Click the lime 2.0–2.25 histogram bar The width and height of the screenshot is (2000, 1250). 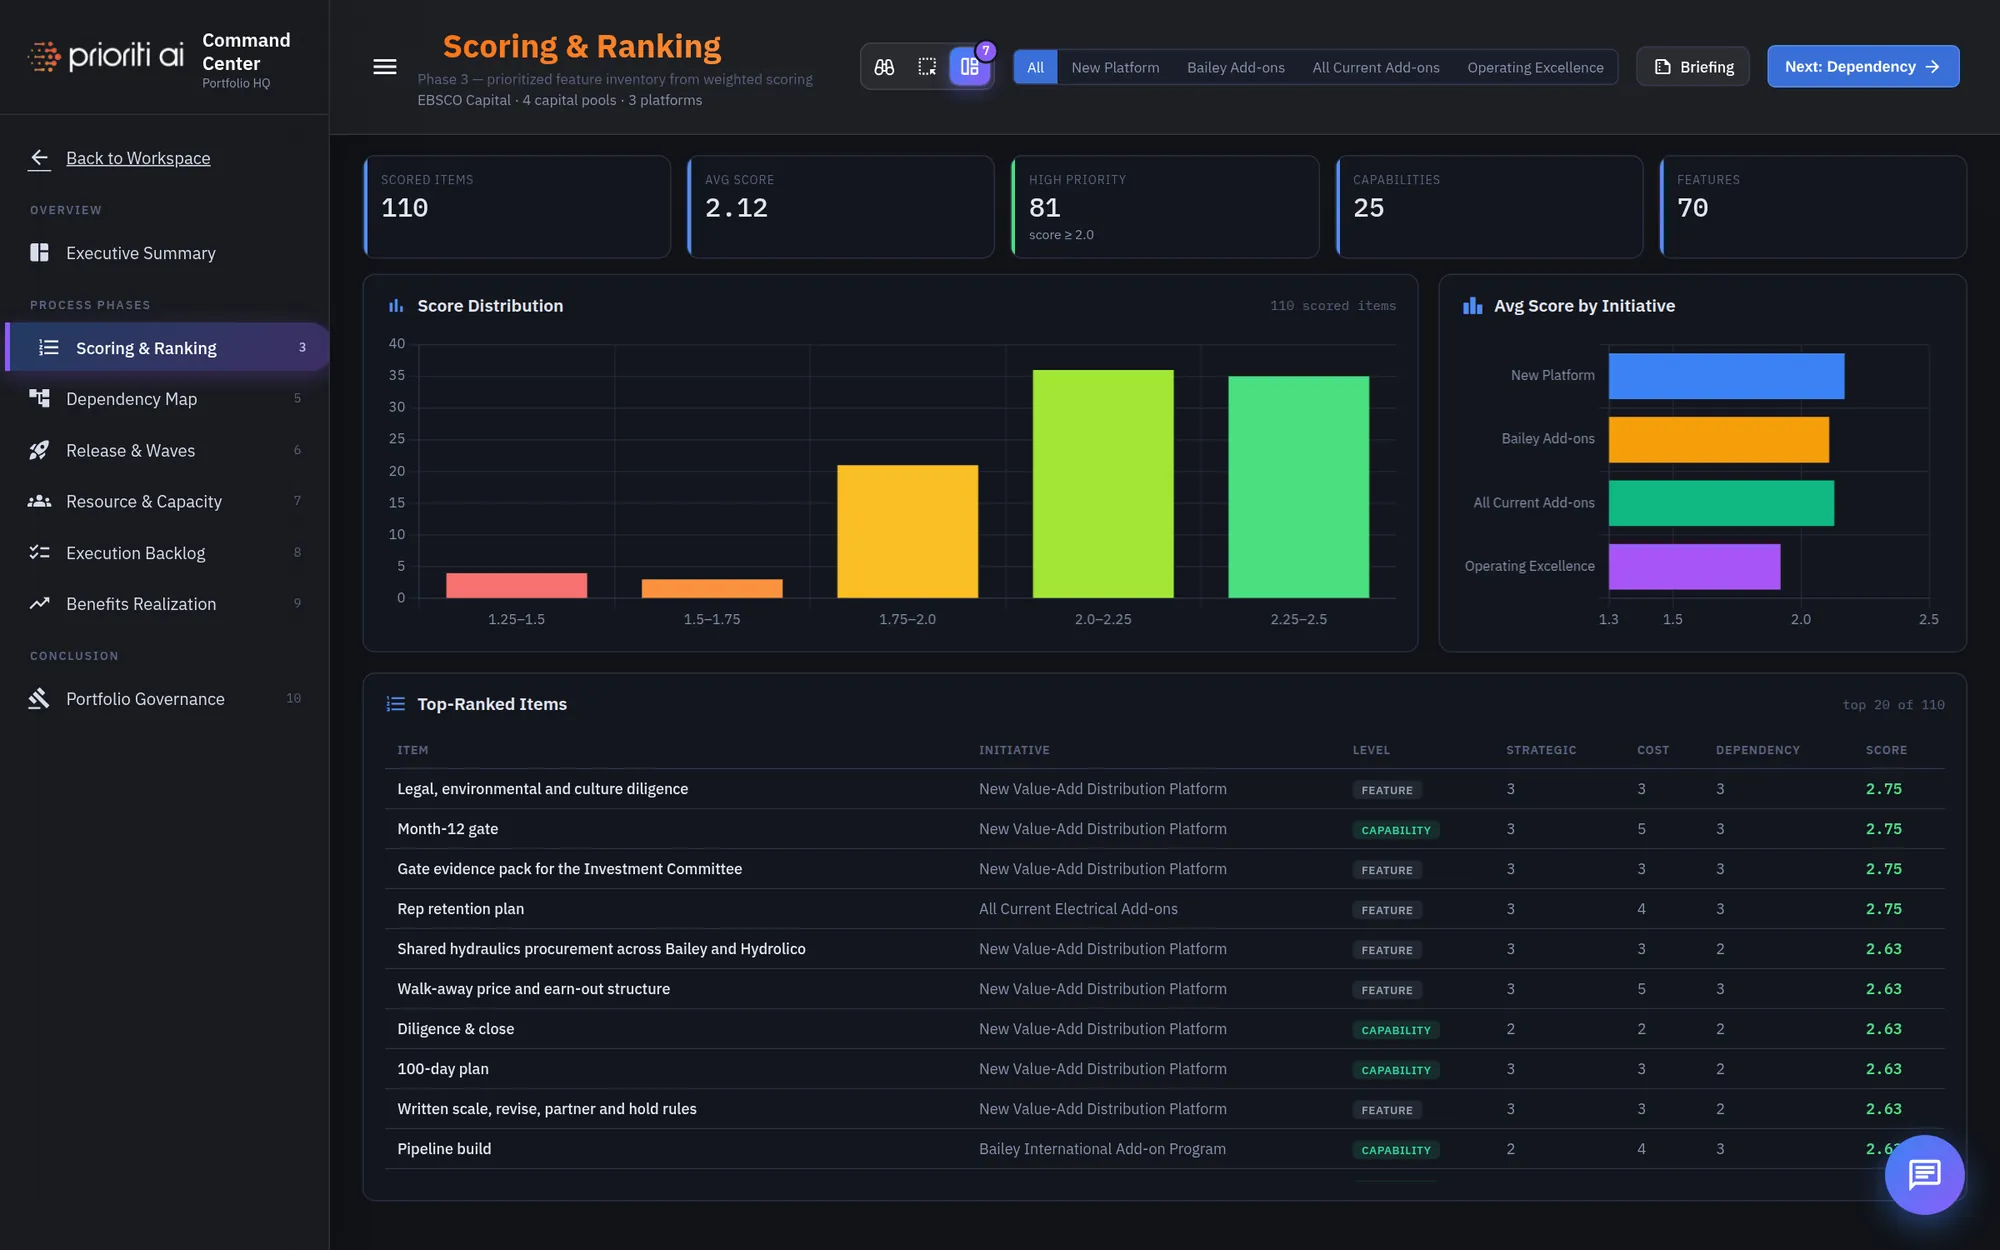1103,484
